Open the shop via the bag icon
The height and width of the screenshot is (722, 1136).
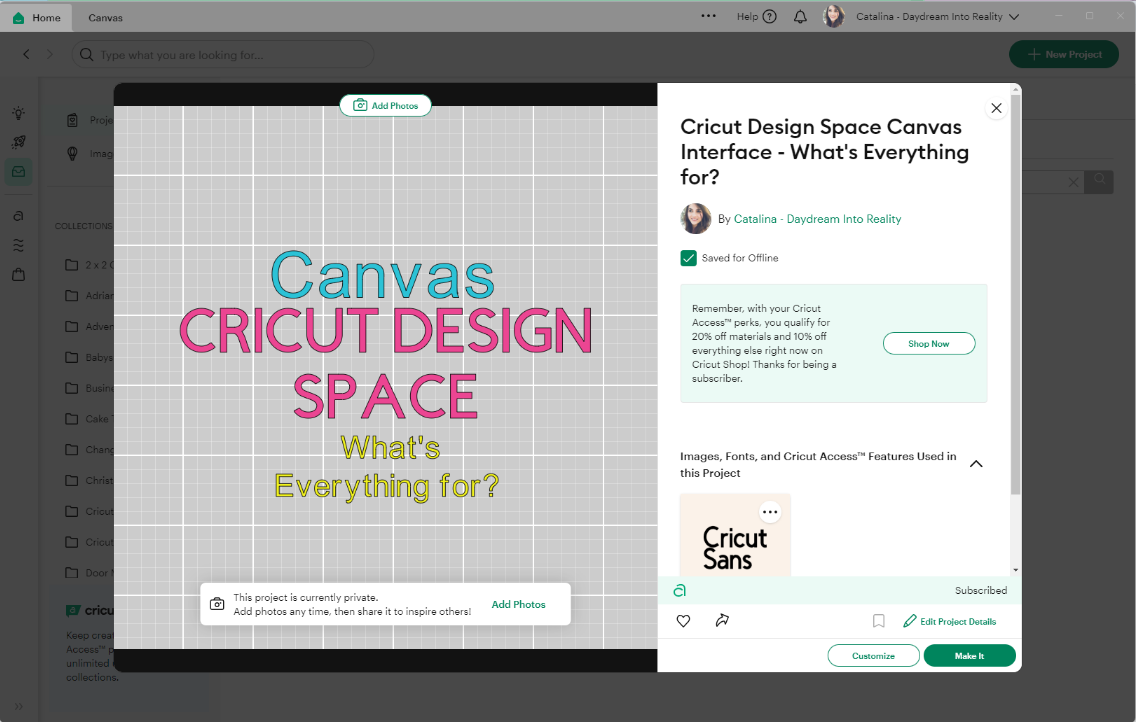pos(18,274)
